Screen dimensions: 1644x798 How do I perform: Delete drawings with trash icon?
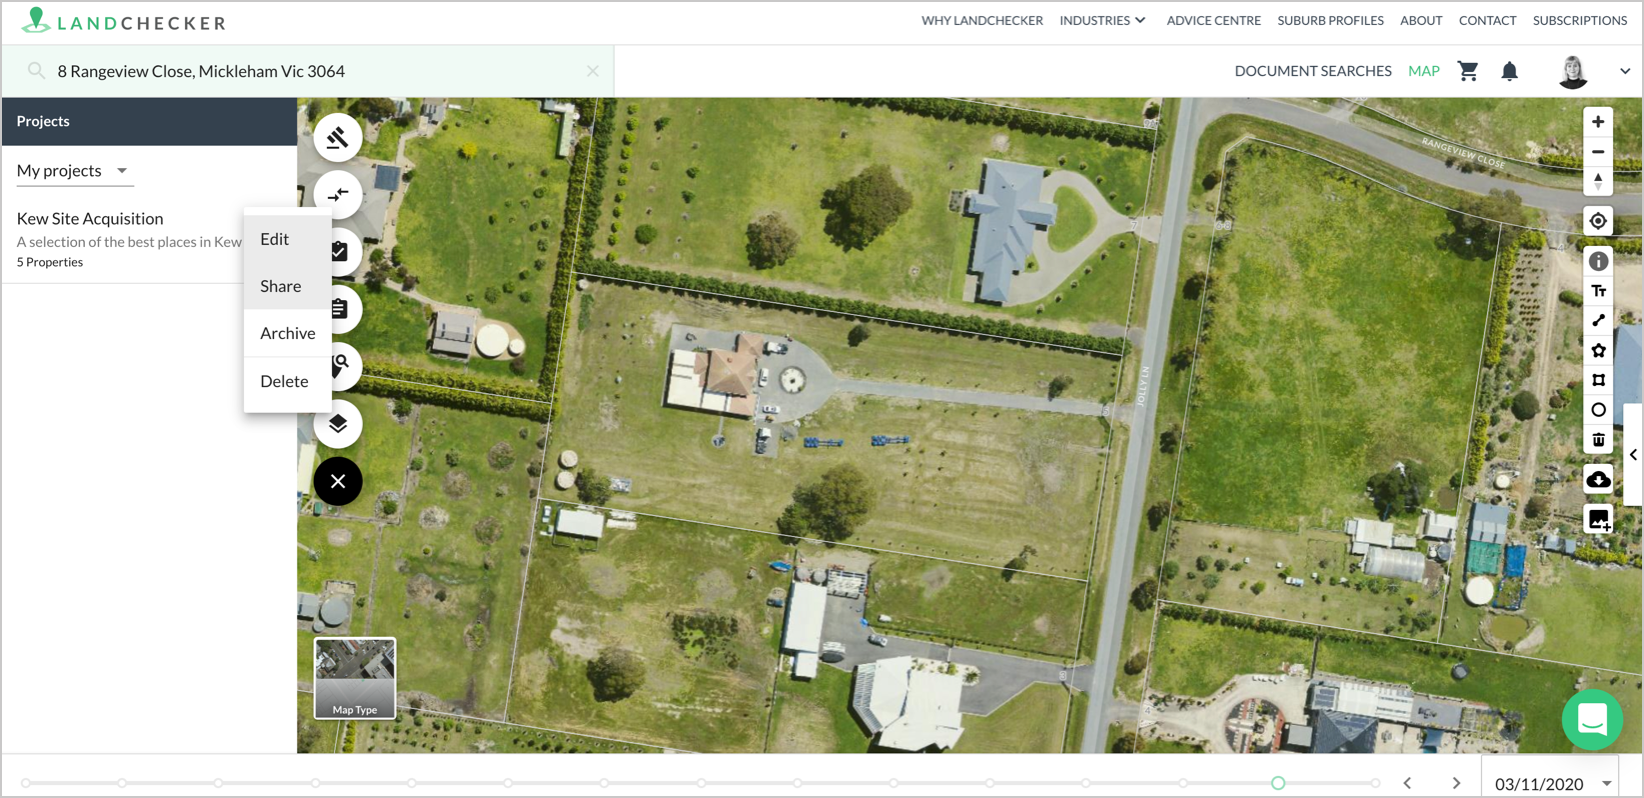point(1599,440)
